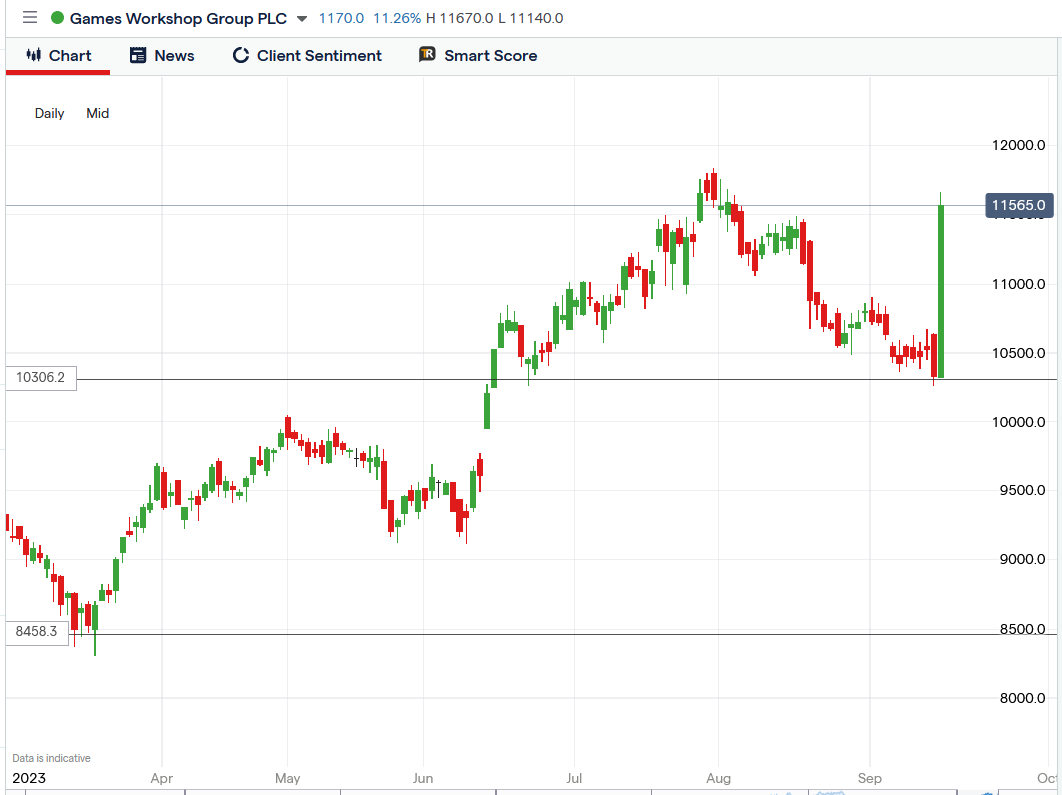Click the 10000.0 price axis label
The width and height of the screenshot is (1062, 795).
point(1019,423)
